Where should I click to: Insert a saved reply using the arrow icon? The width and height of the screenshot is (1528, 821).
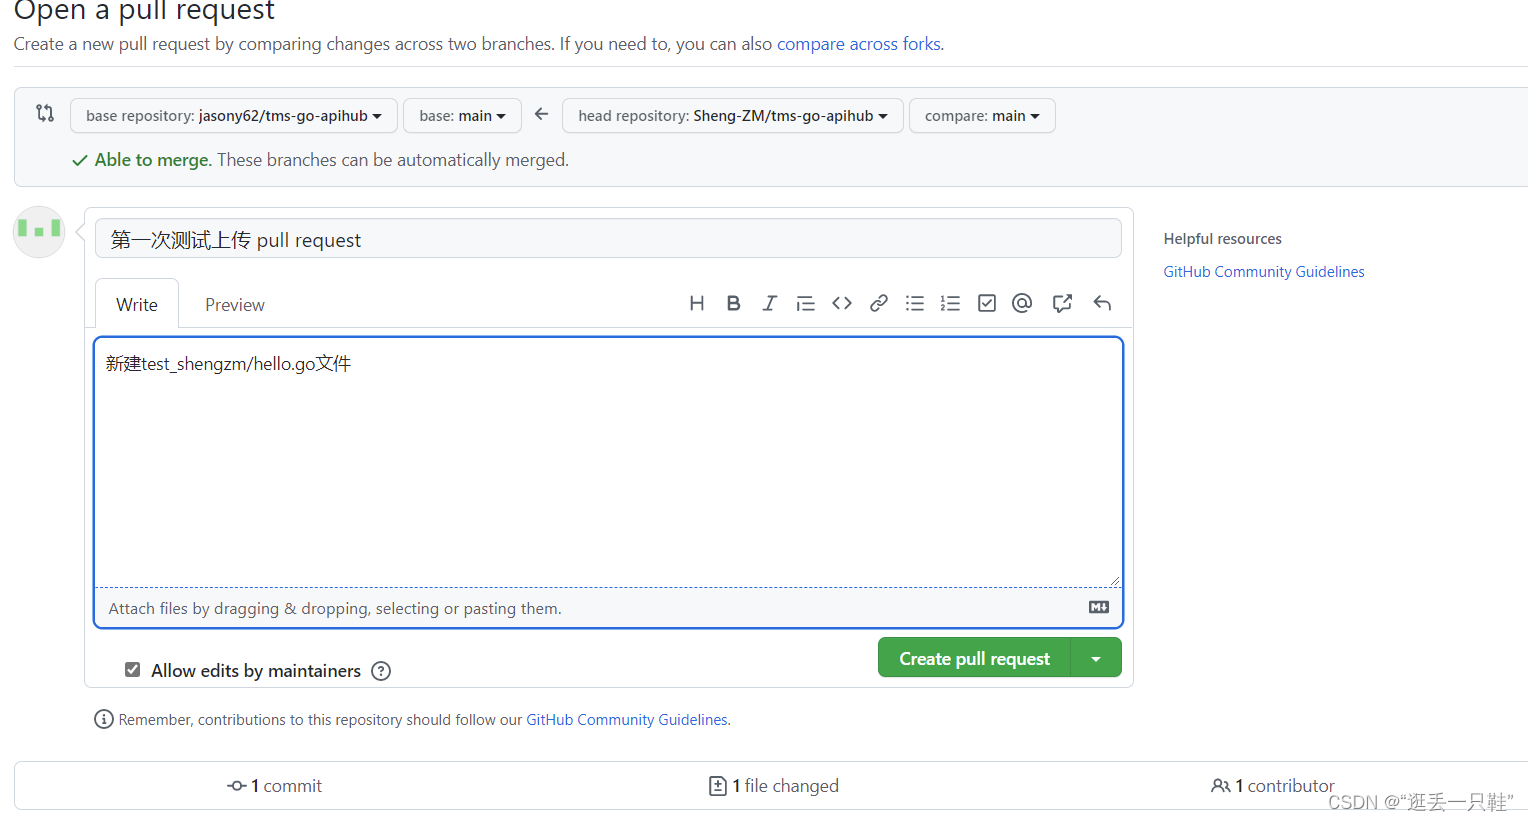pos(1102,303)
